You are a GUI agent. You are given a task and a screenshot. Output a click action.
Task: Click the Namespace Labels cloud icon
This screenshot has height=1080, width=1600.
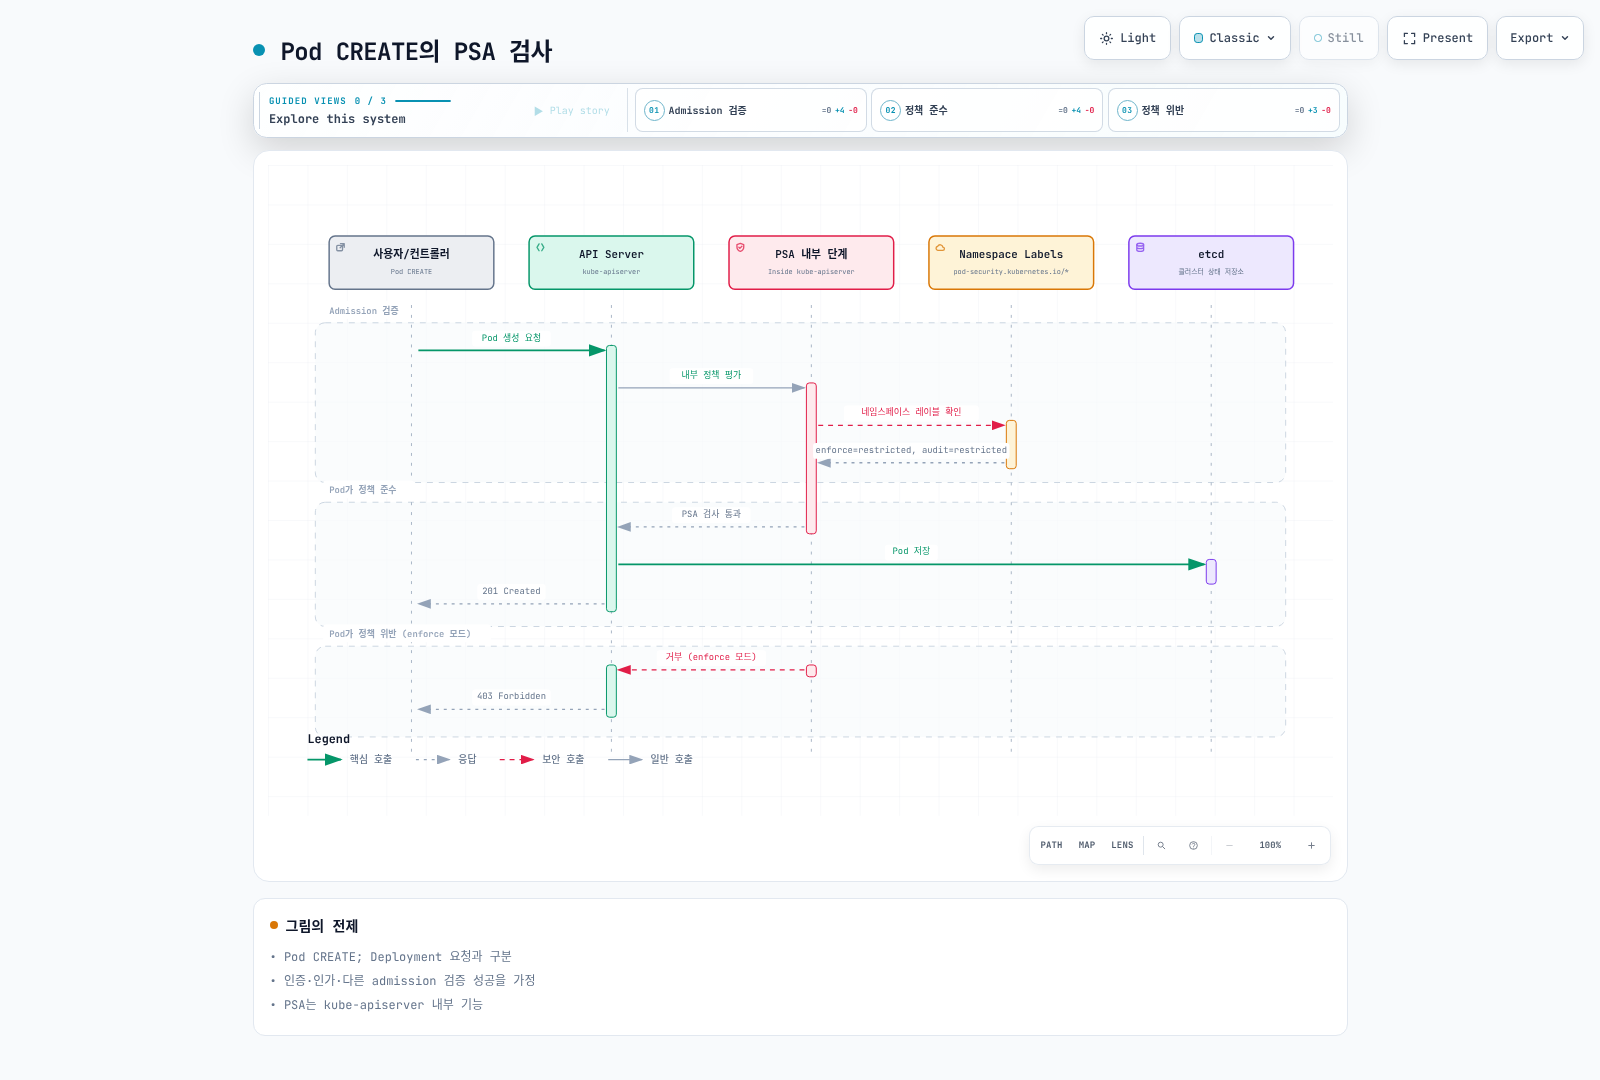[x=940, y=247]
